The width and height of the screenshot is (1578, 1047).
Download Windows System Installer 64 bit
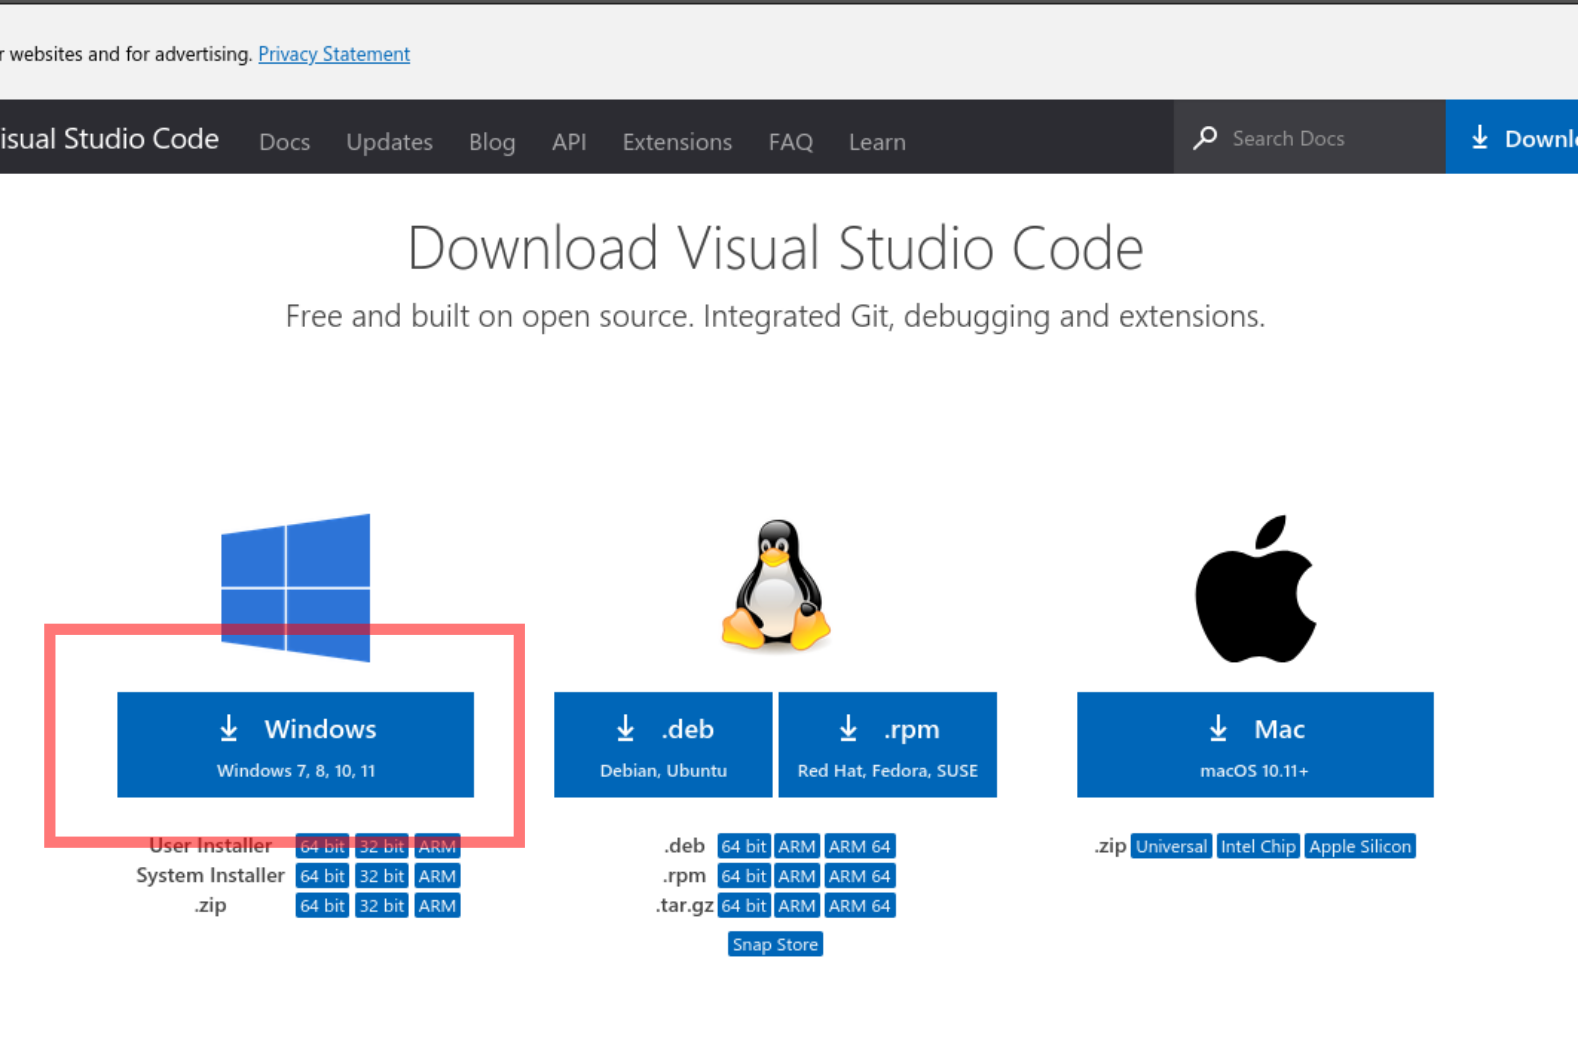[322, 876]
